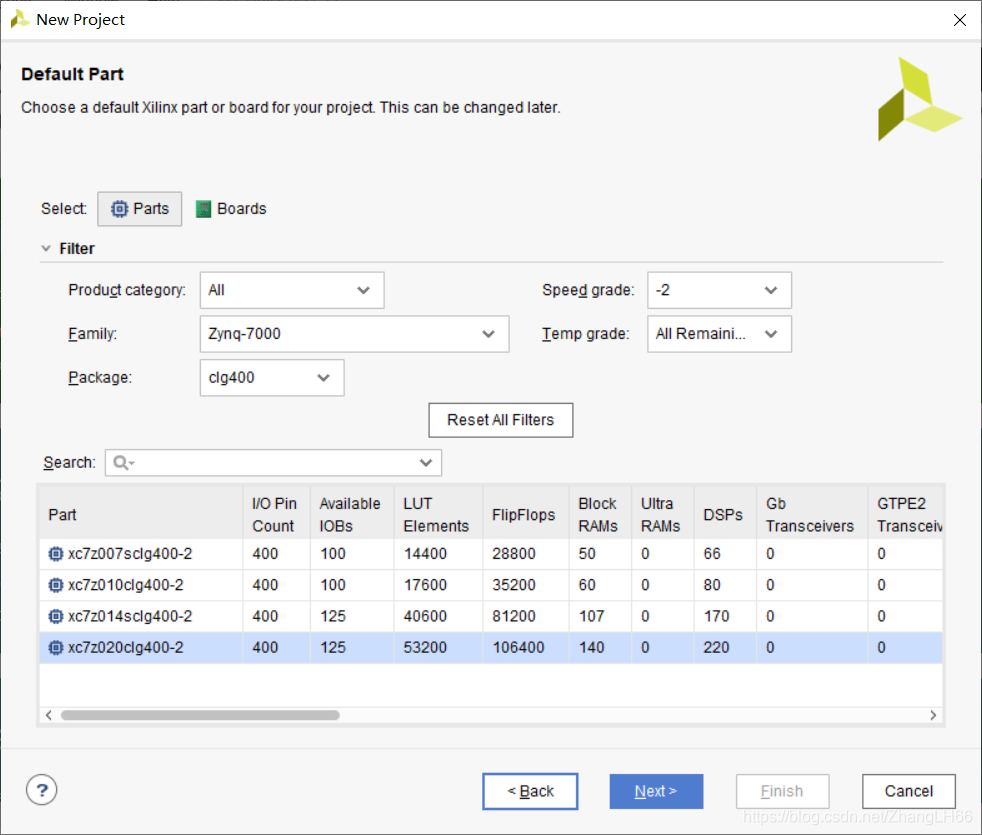Viewport: 982px width, 835px height.
Task: Click DSPs value 170
Action: coord(716,616)
